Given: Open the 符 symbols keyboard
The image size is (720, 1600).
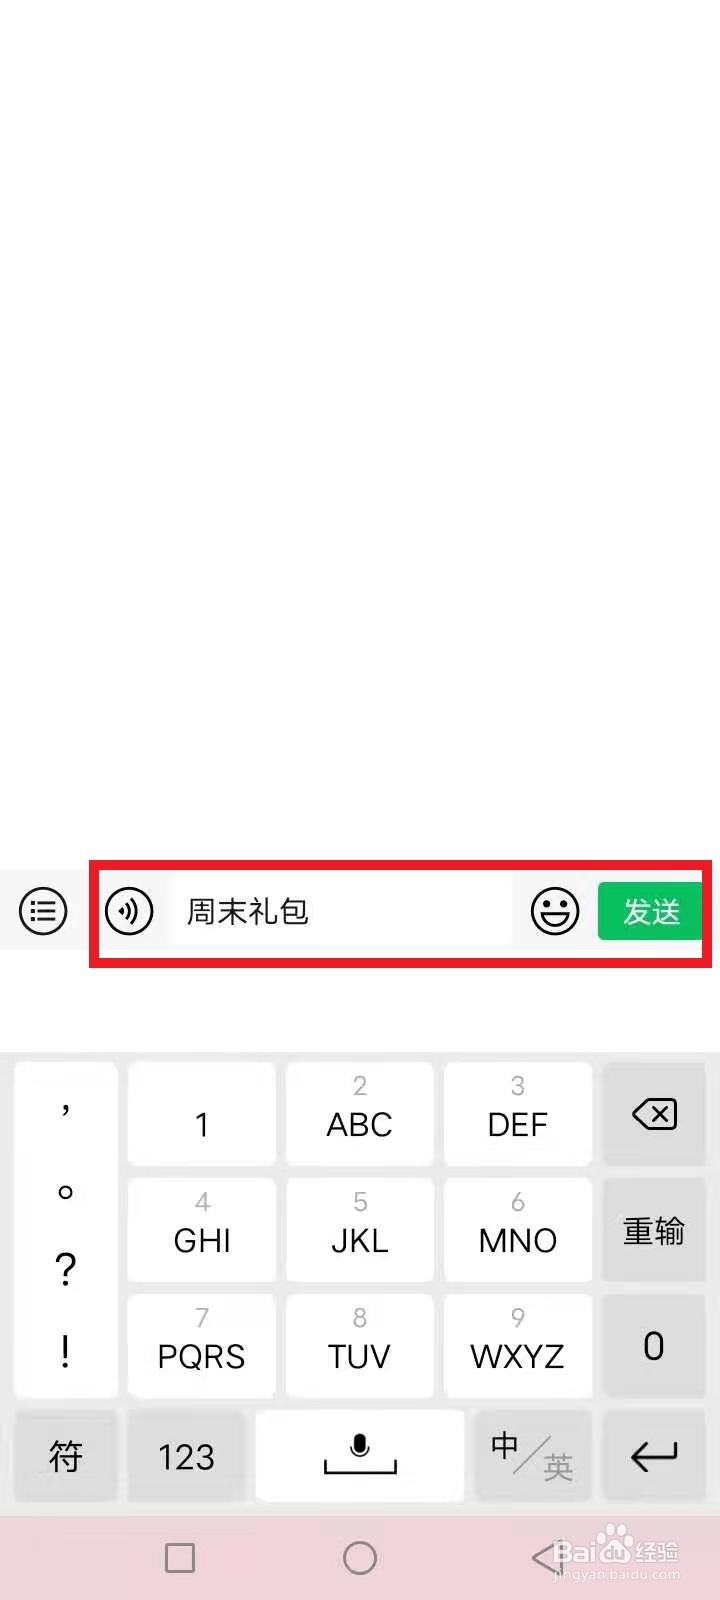Looking at the screenshot, I should click(x=66, y=1456).
